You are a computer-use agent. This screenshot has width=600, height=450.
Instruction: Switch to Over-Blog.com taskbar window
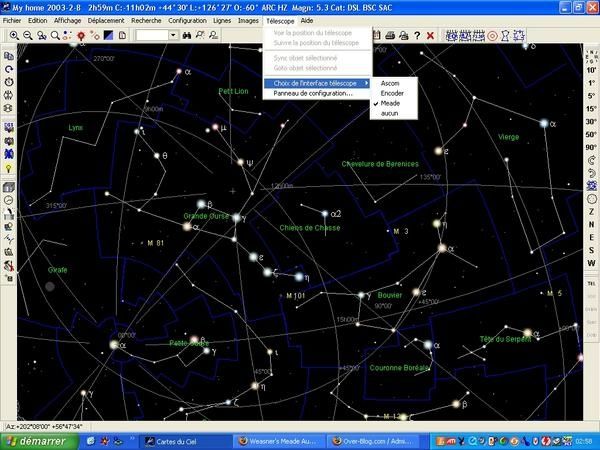pos(372,442)
